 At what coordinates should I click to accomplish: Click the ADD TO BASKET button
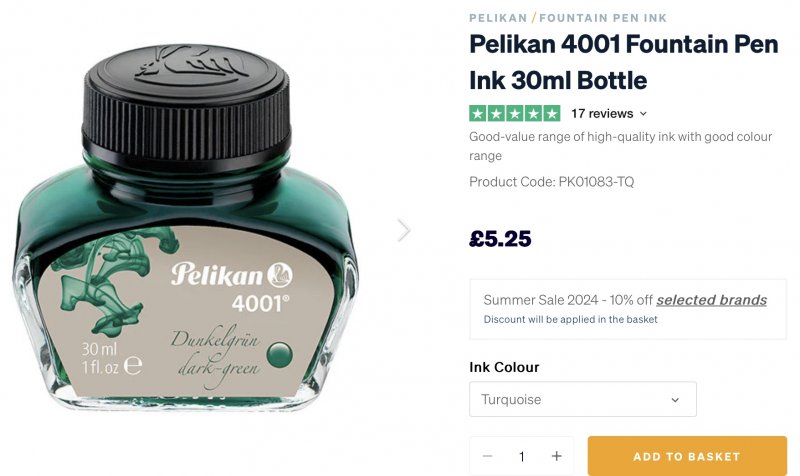pyautogui.click(x=687, y=456)
